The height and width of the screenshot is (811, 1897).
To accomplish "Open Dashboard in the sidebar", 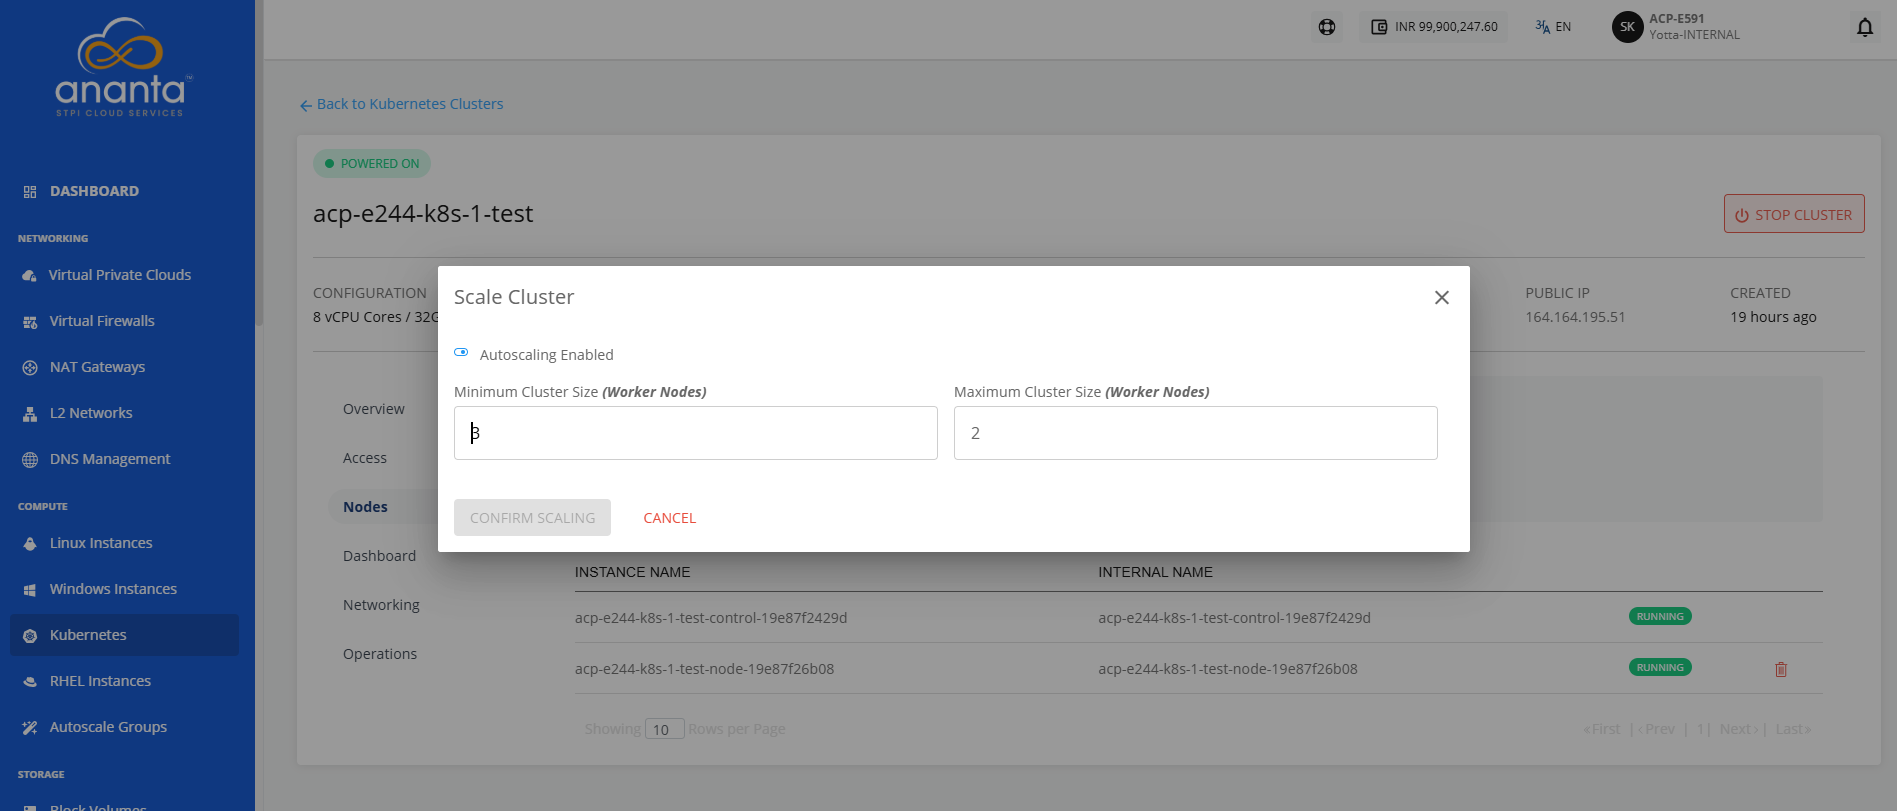I will tap(94, 191).
